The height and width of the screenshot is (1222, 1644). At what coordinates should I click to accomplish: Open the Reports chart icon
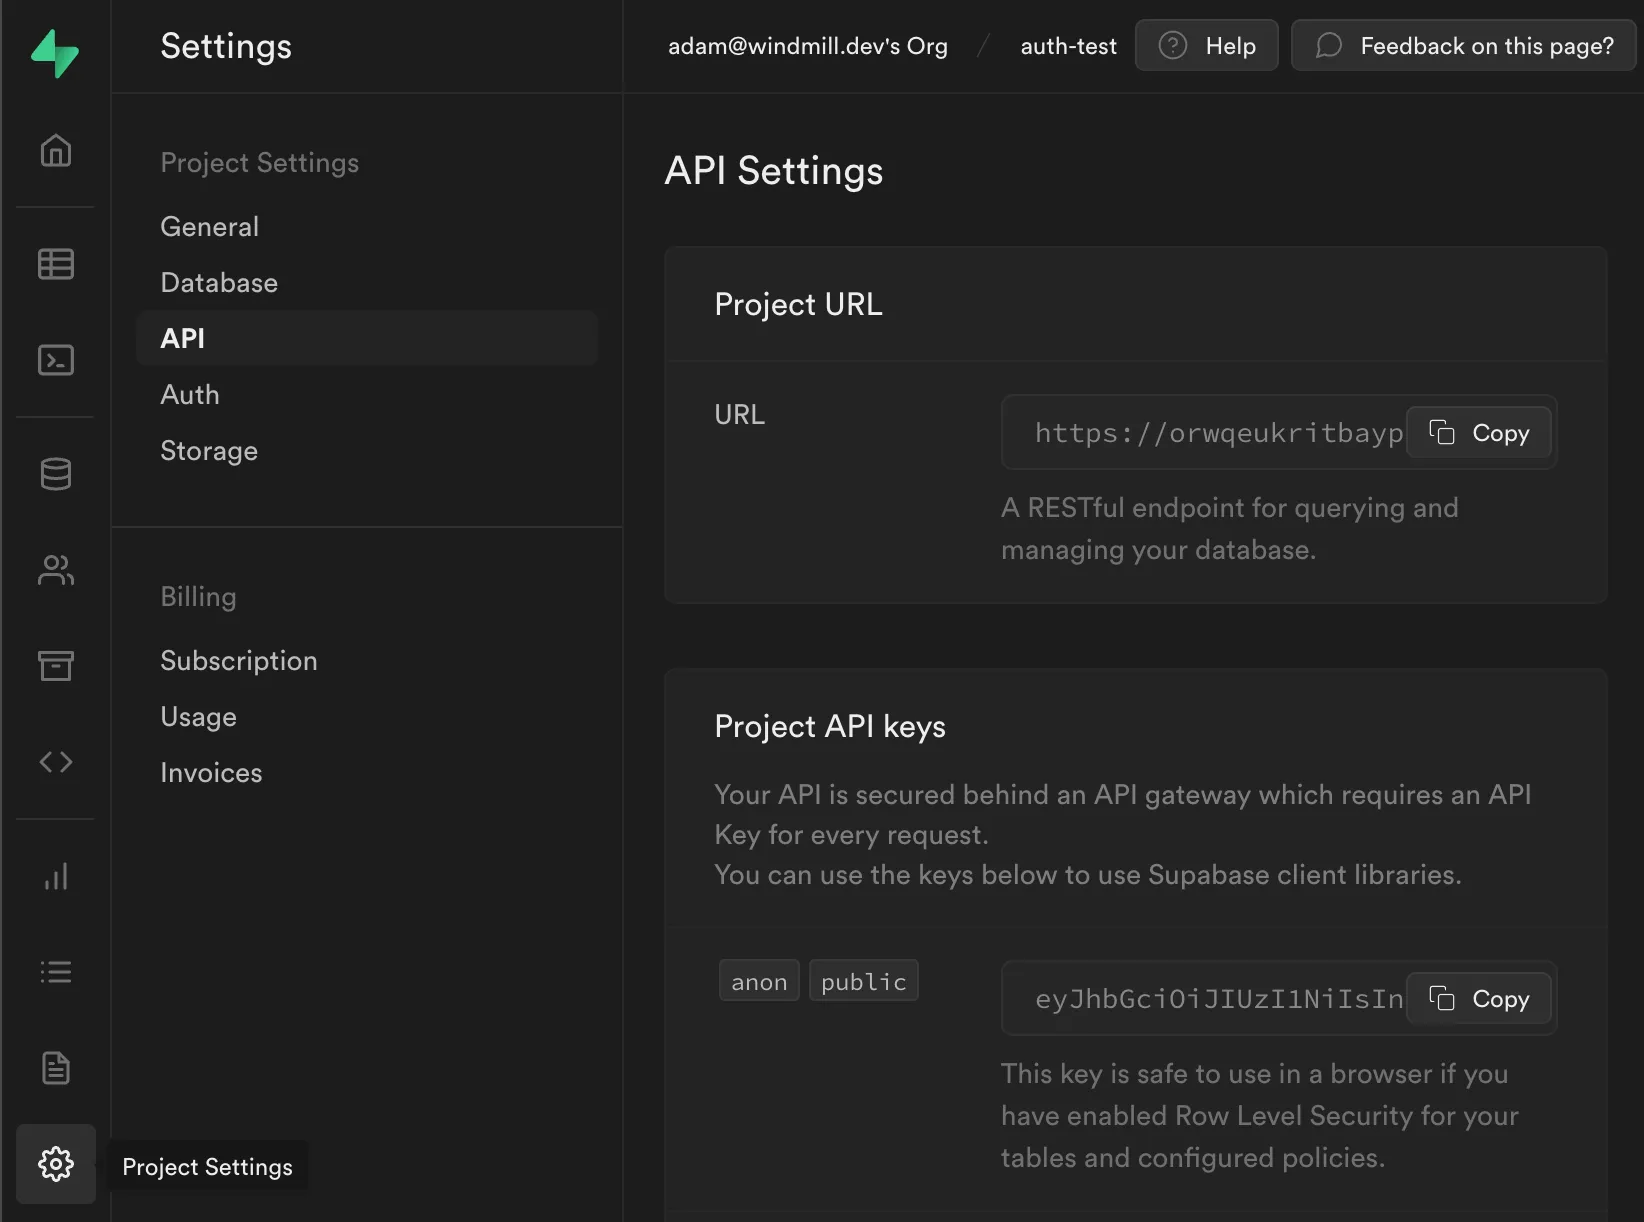[x=55, y=876]
